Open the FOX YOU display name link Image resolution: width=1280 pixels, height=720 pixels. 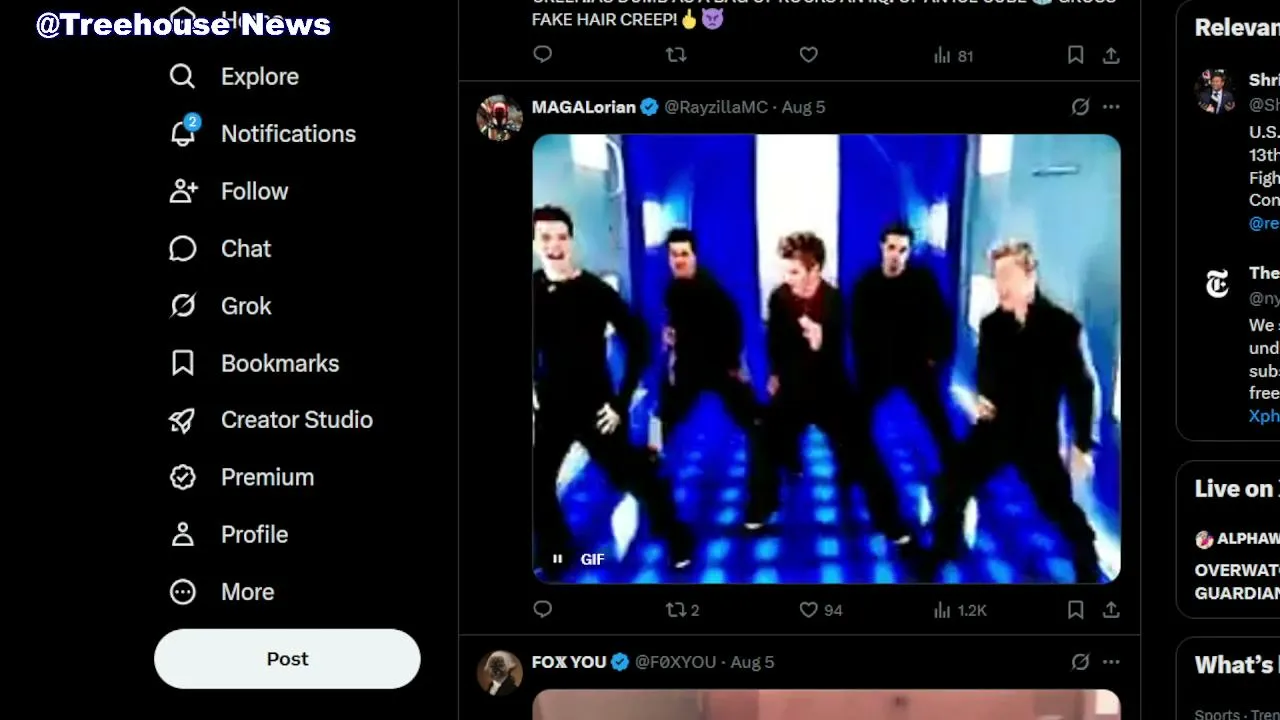[569, 662]
